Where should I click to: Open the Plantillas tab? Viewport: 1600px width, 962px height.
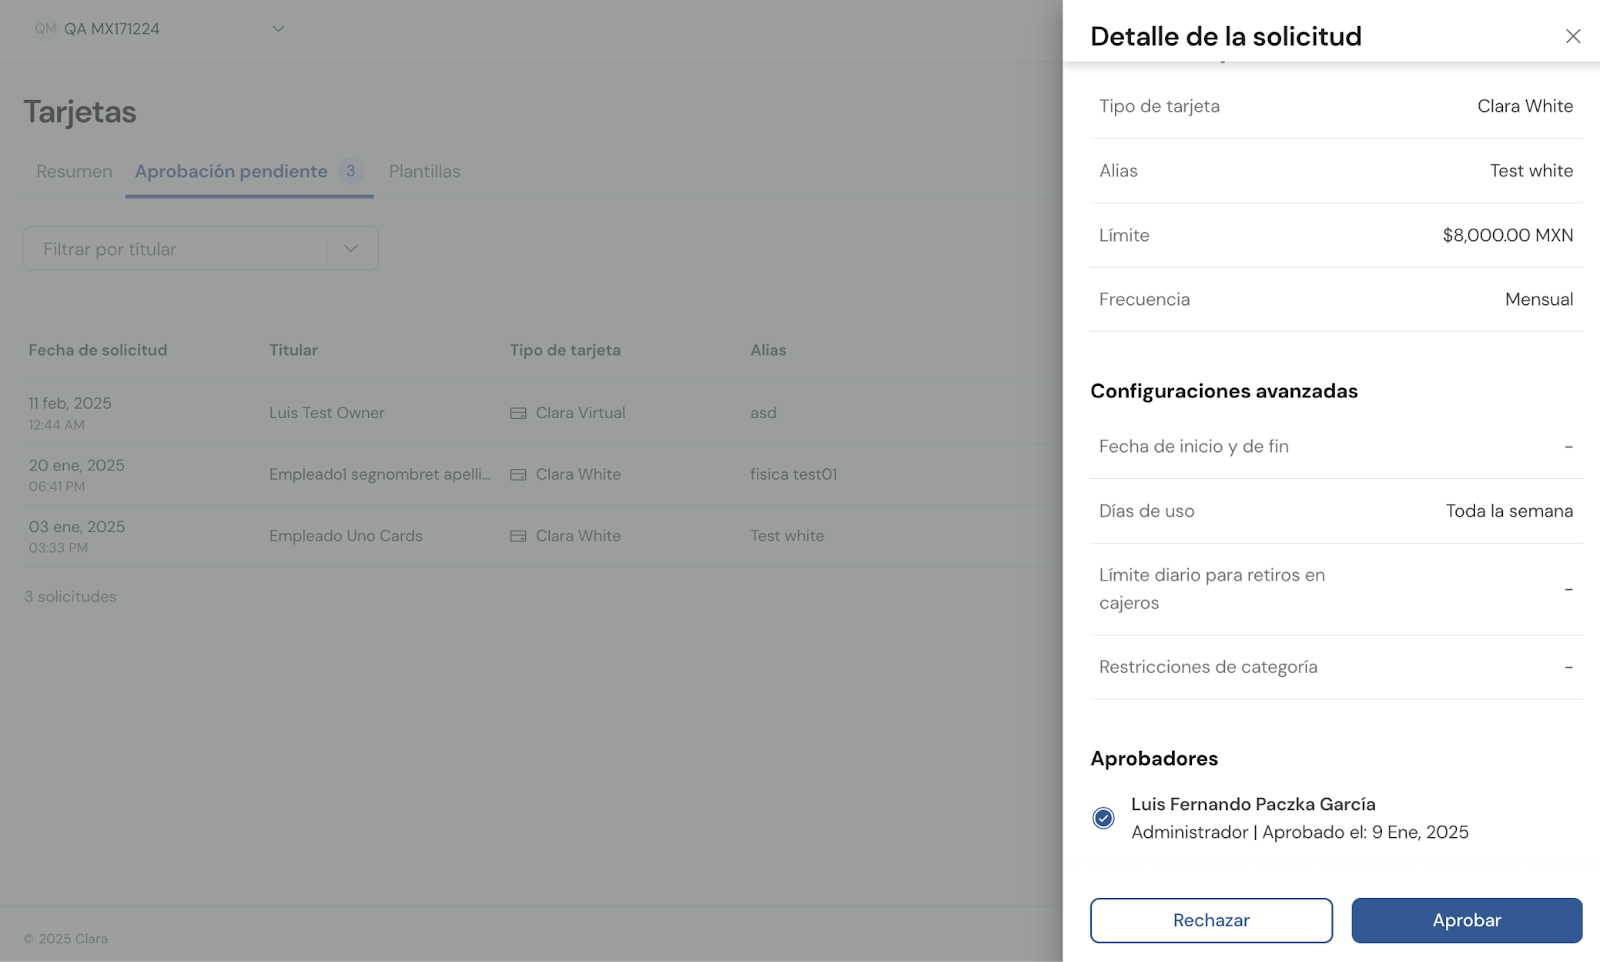pos(424,171)
